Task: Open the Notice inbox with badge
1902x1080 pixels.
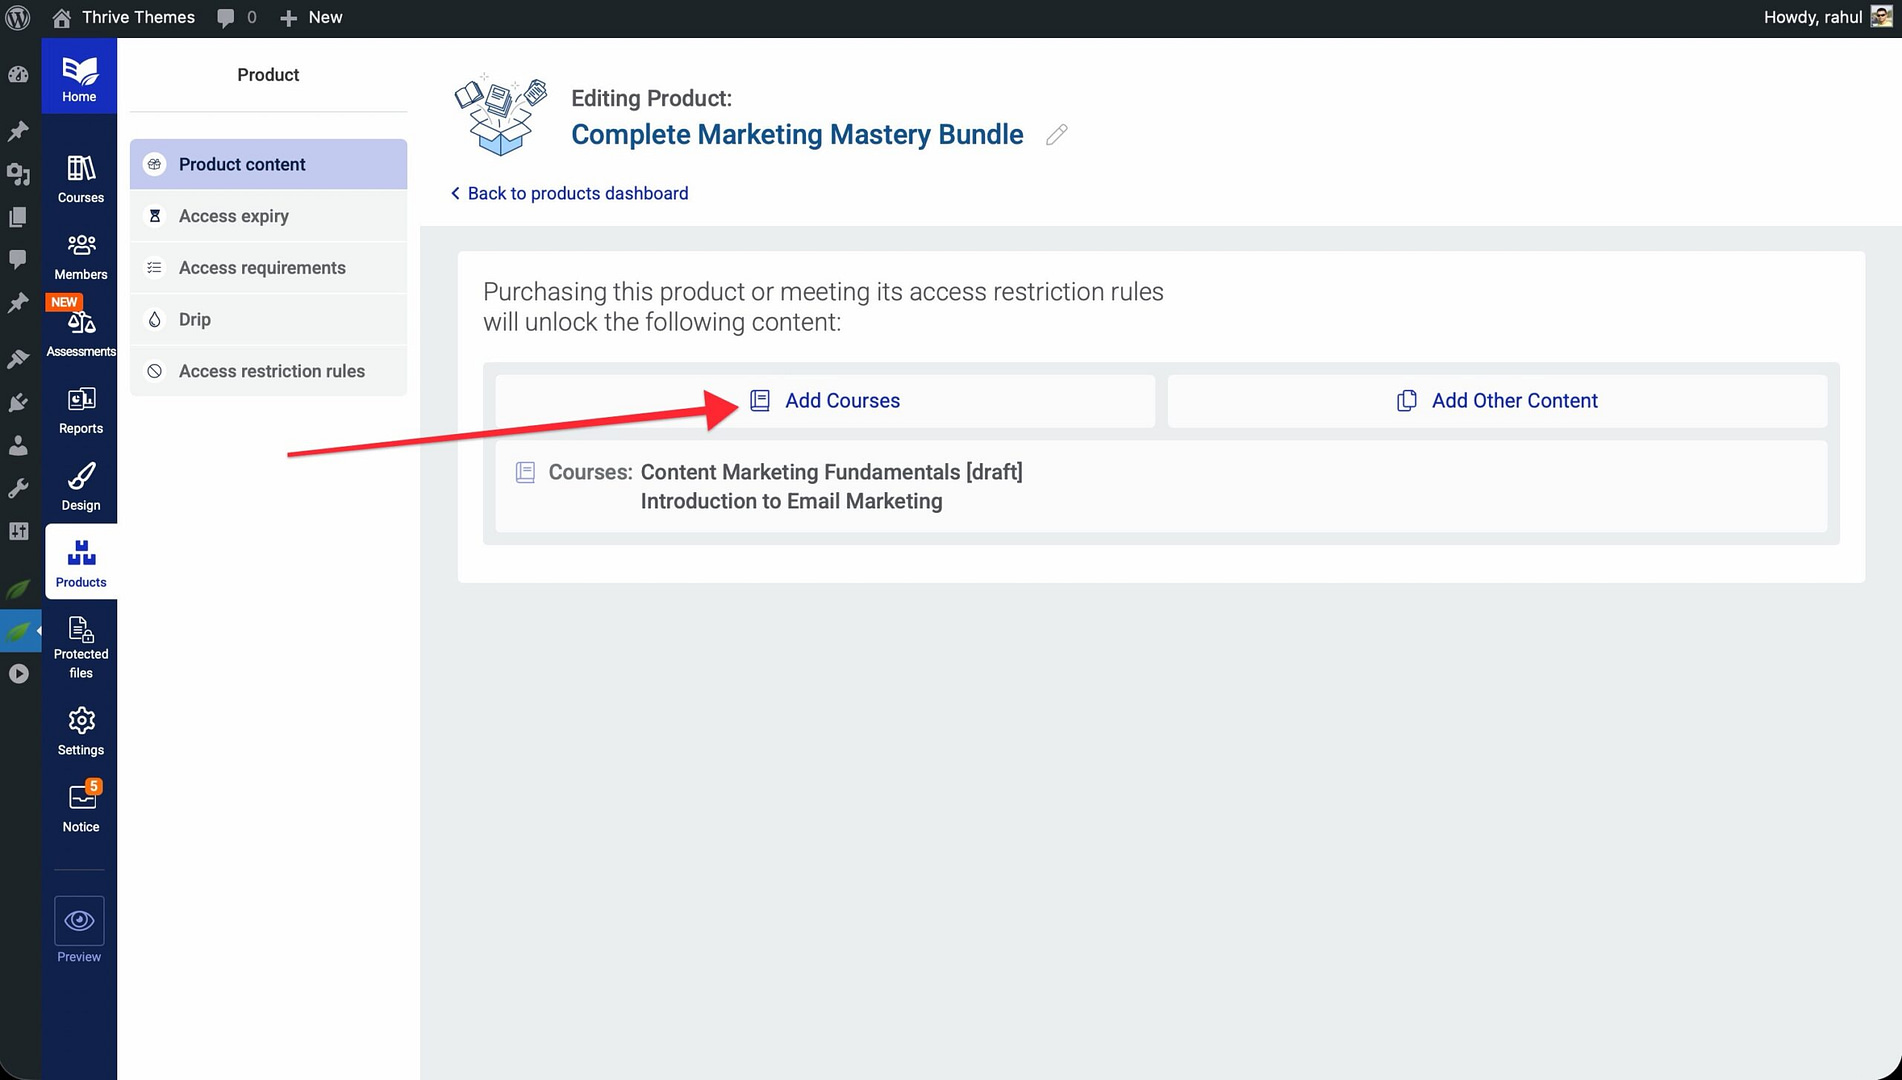Action: coord(80,808)
